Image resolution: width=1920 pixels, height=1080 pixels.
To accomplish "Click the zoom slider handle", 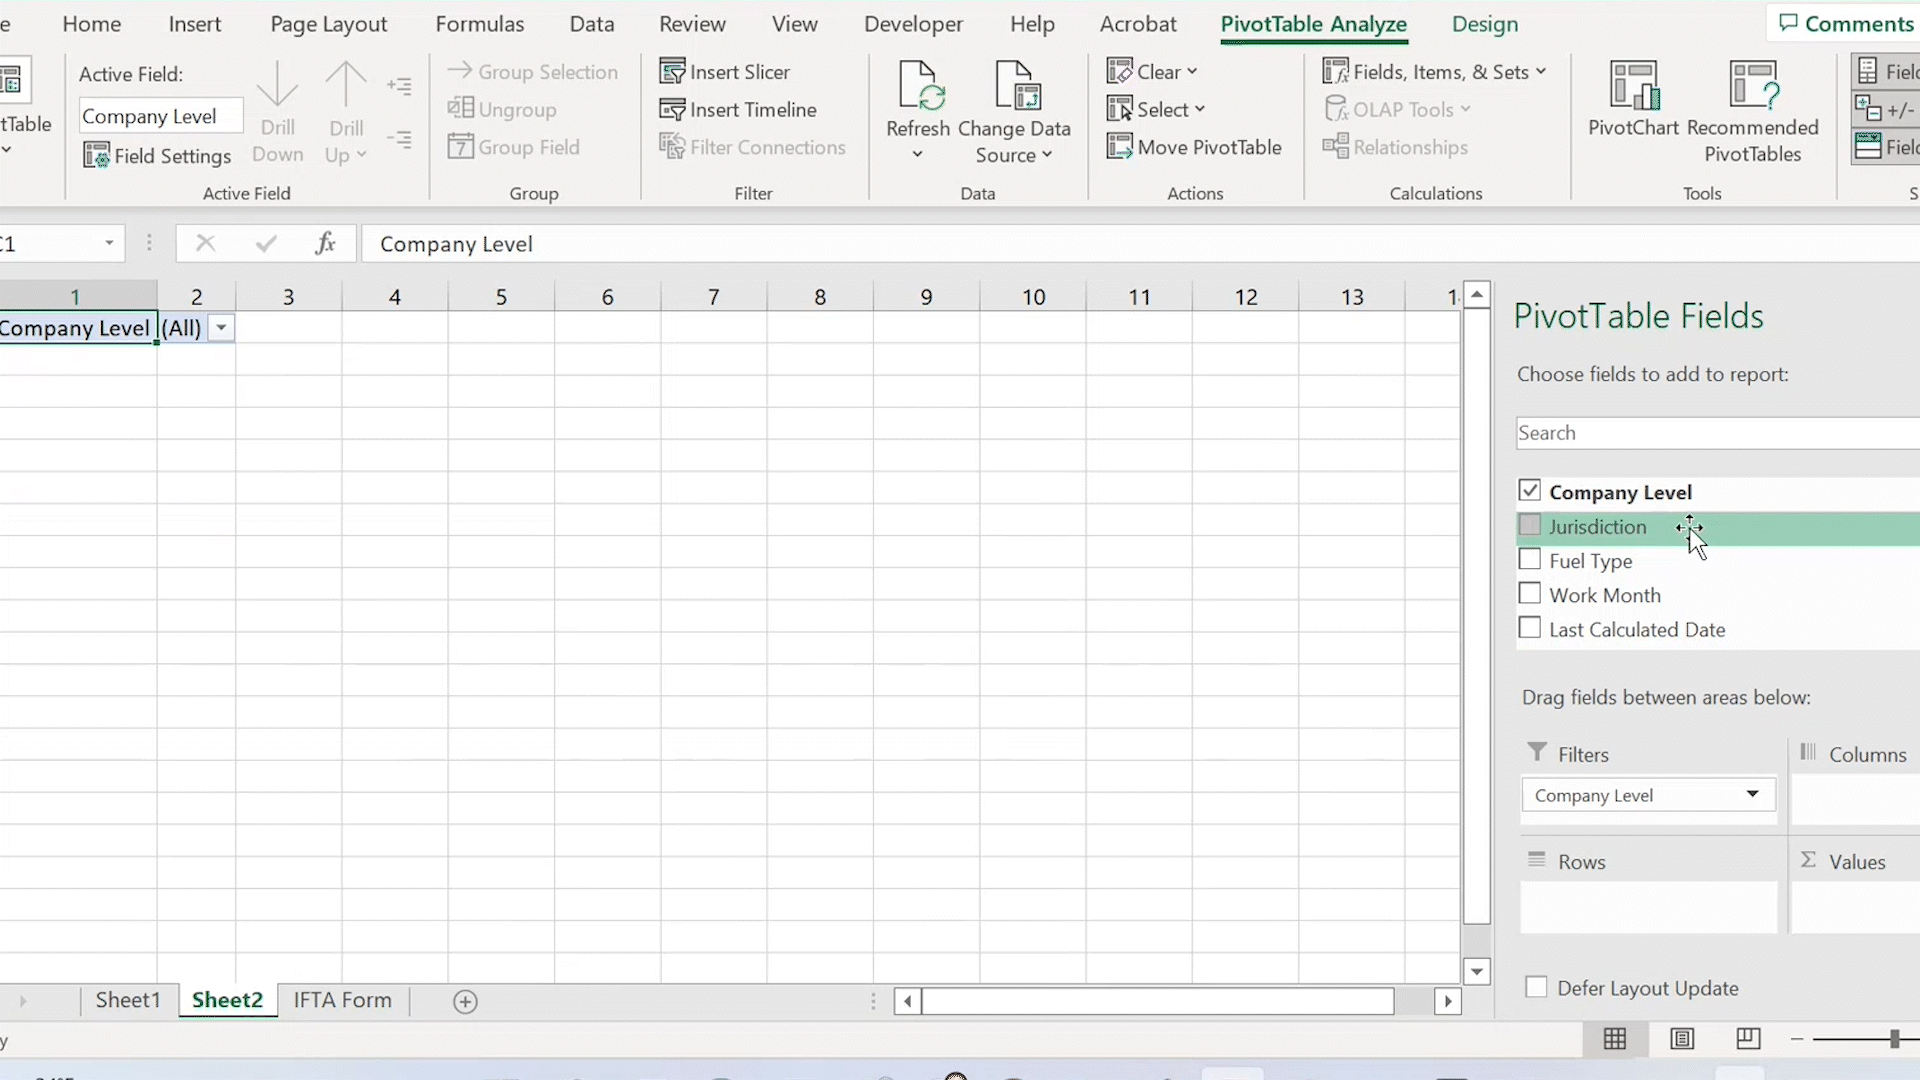I will point(1894,1040).
